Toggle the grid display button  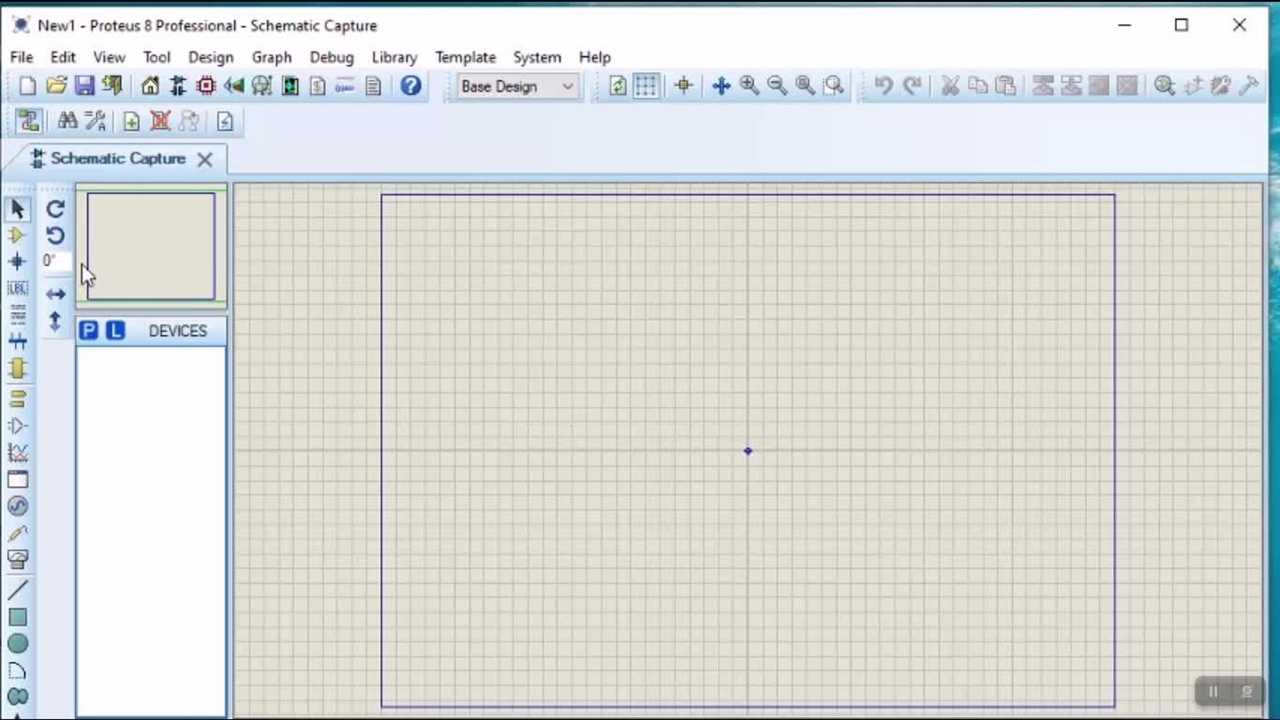646,86
